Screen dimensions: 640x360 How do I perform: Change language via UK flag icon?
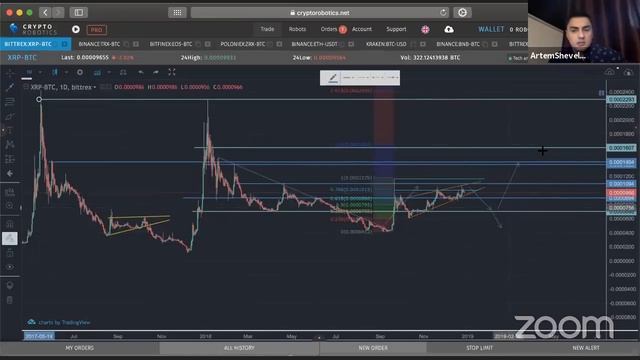point(425,29)
